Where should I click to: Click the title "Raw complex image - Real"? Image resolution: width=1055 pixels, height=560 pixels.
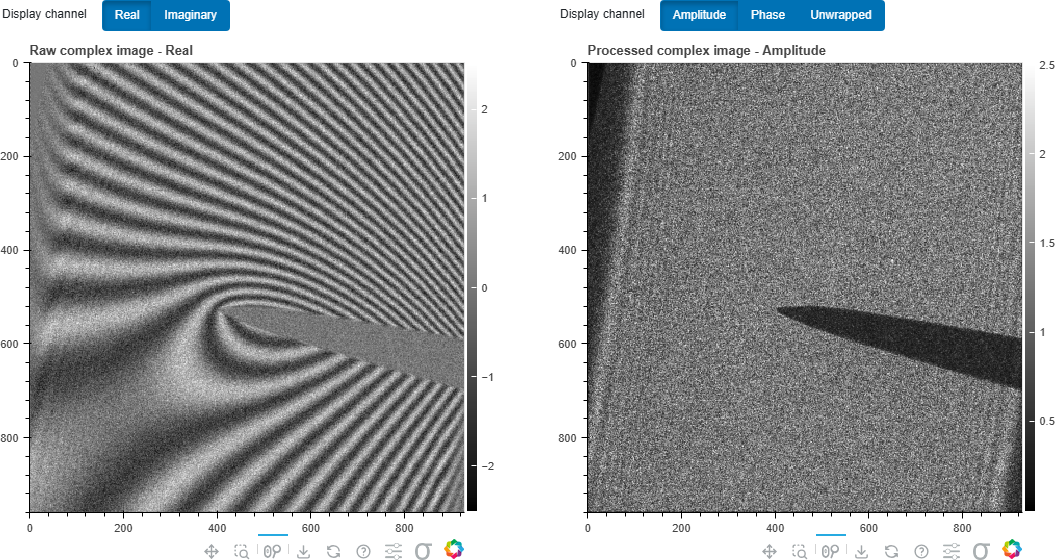tap(111, 50)
